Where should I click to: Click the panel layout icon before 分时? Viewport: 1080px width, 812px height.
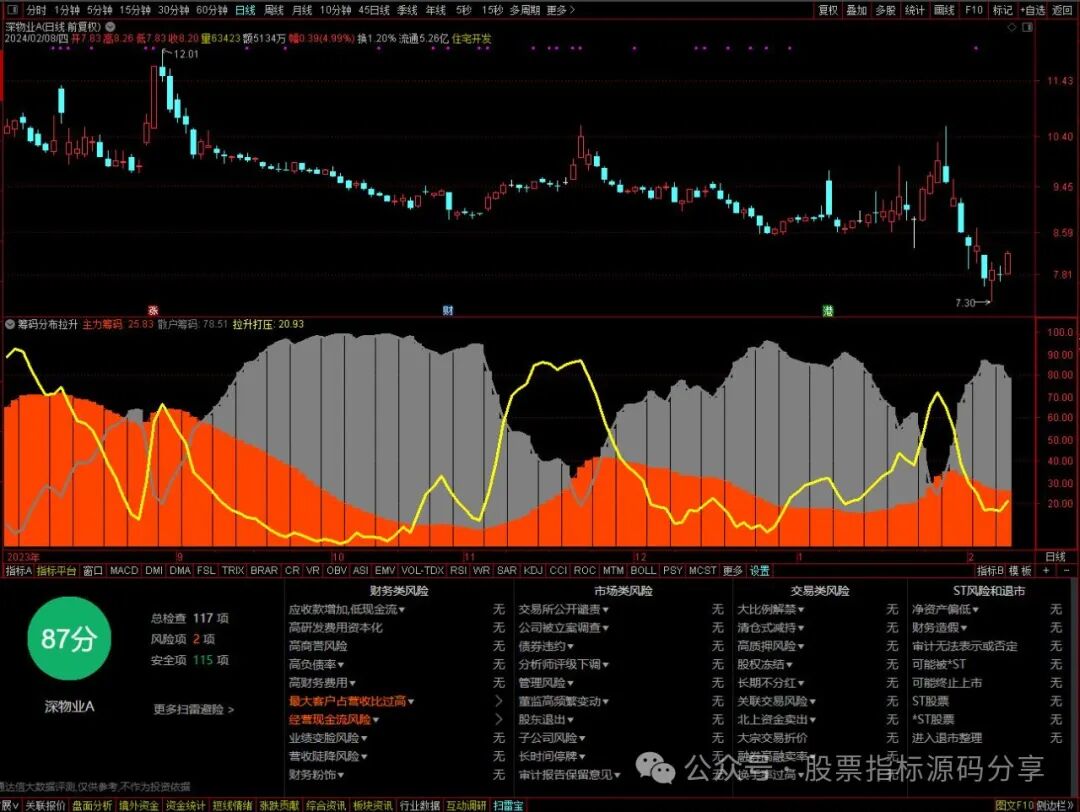(x=13, y=10)
